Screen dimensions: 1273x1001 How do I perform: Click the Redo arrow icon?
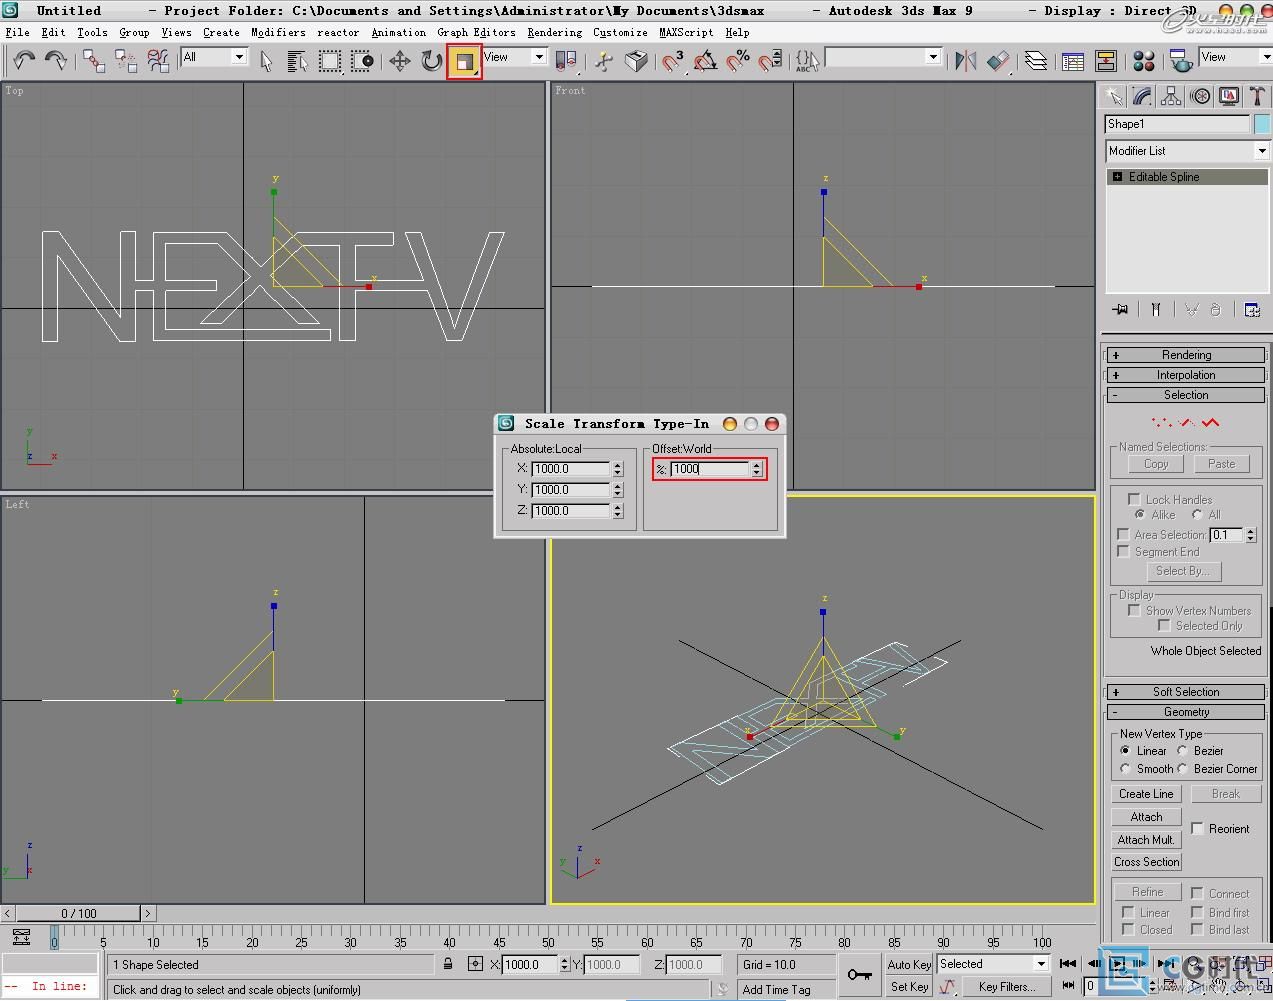pyautogui.click(x=56, y=61)
